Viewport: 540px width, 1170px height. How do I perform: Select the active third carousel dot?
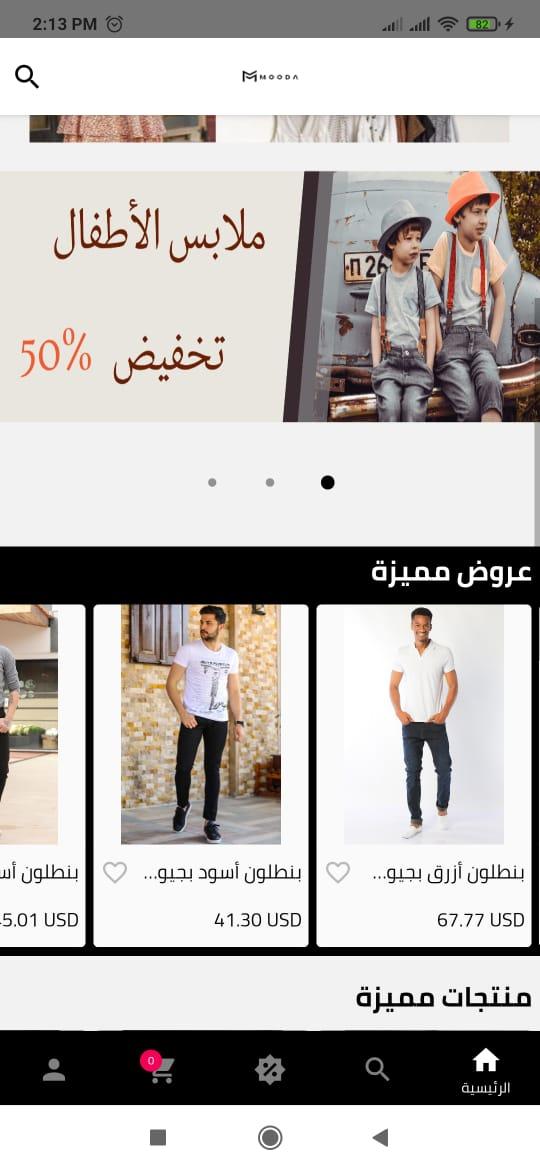coord(327,483)
